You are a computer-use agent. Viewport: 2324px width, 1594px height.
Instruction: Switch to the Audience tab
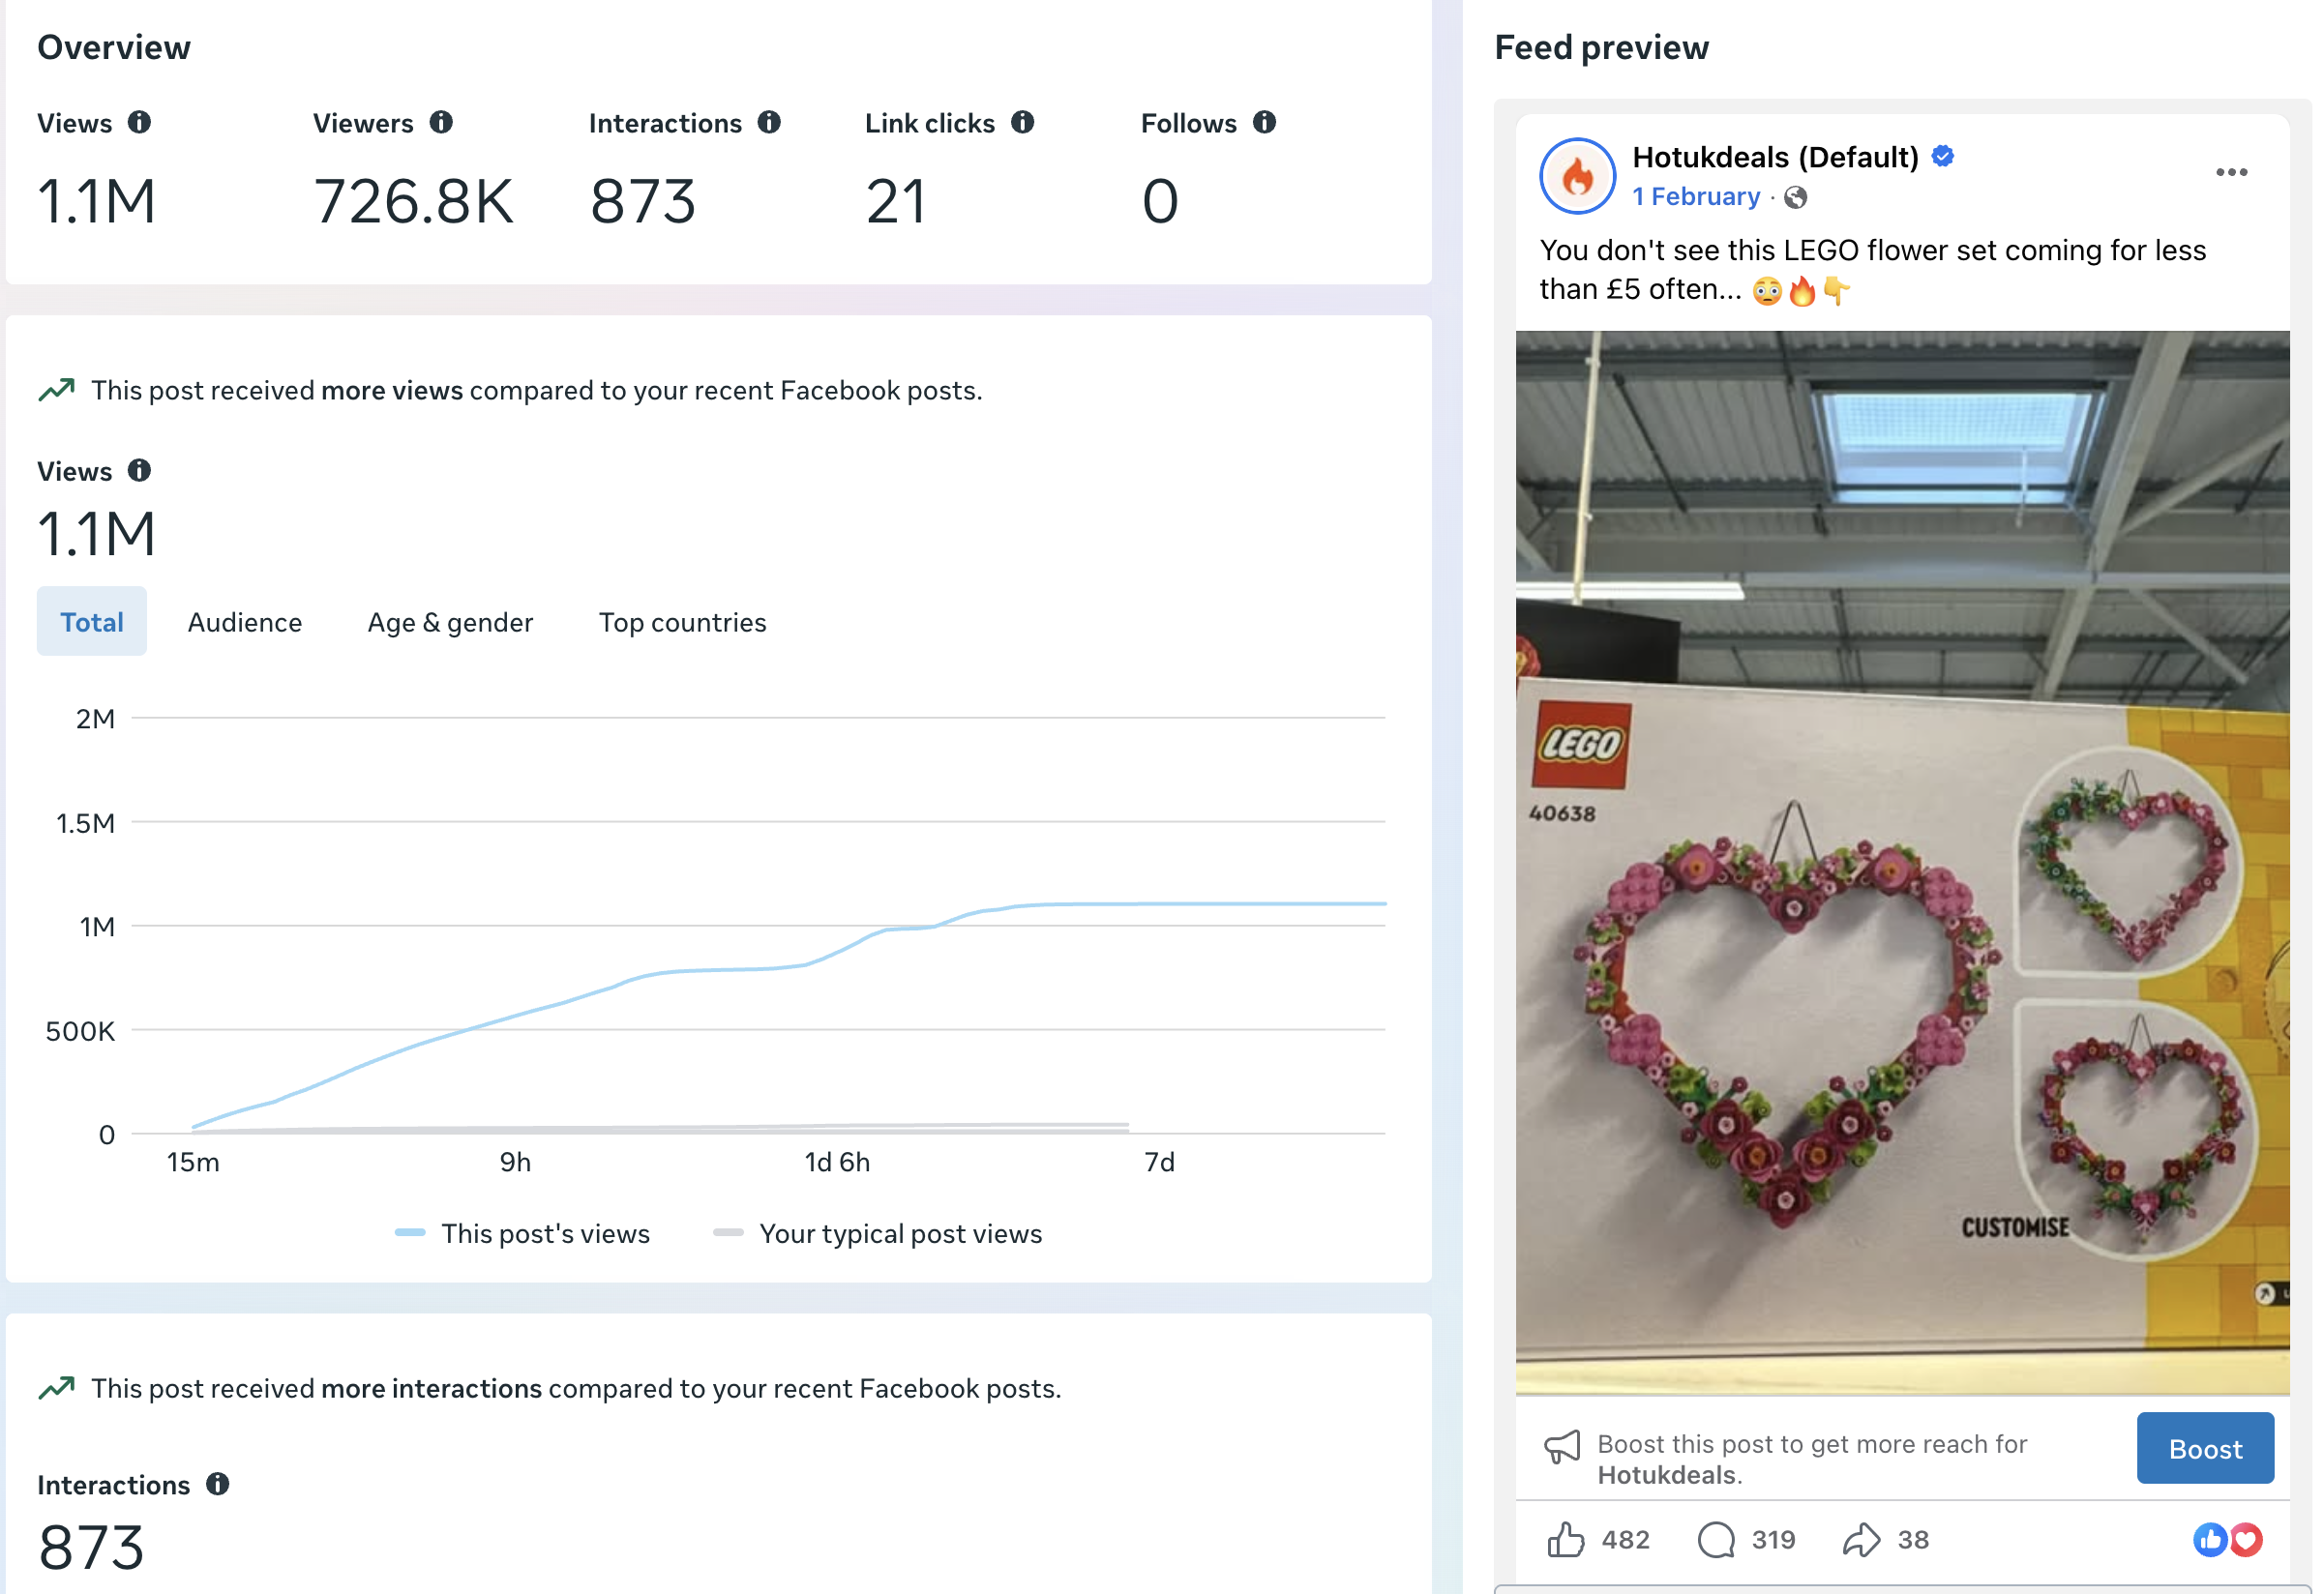[x=245, y=622]
